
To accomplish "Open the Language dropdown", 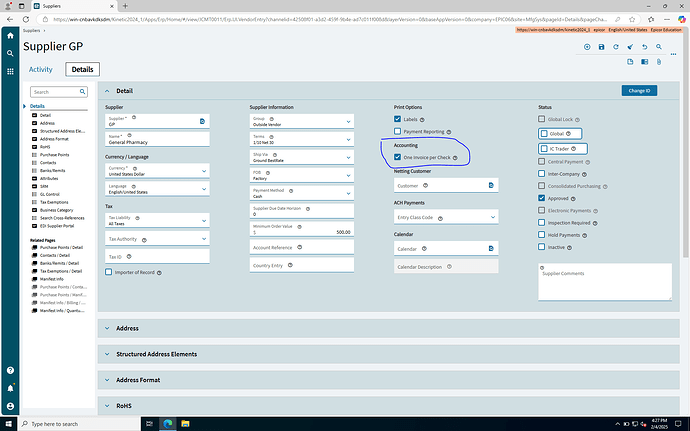I will [x=204, y=189].
